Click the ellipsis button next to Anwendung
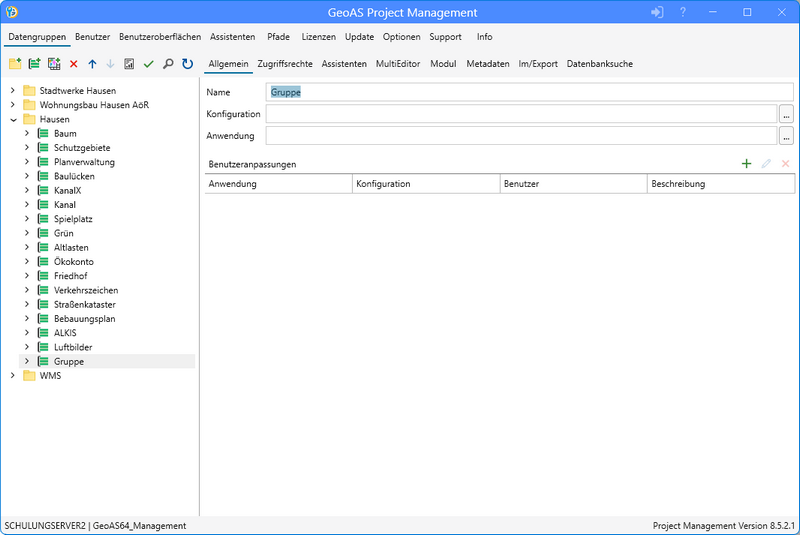800x535 pixels. pyautogui.click(x=786, y=135)
